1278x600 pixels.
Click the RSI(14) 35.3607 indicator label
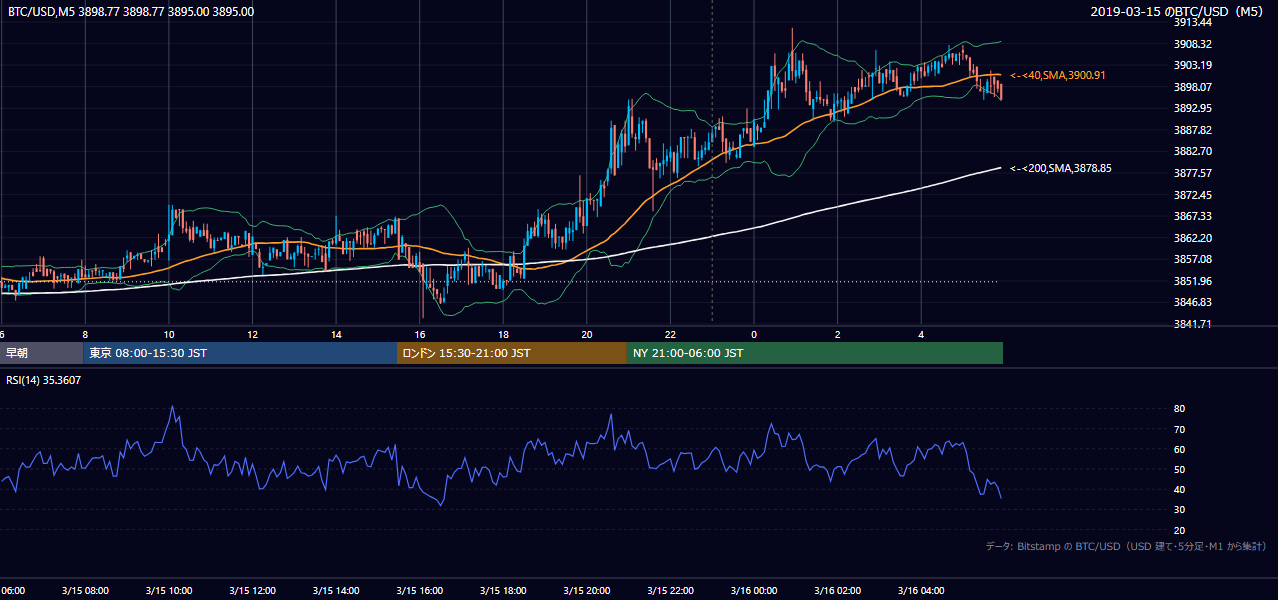[44, 380]
